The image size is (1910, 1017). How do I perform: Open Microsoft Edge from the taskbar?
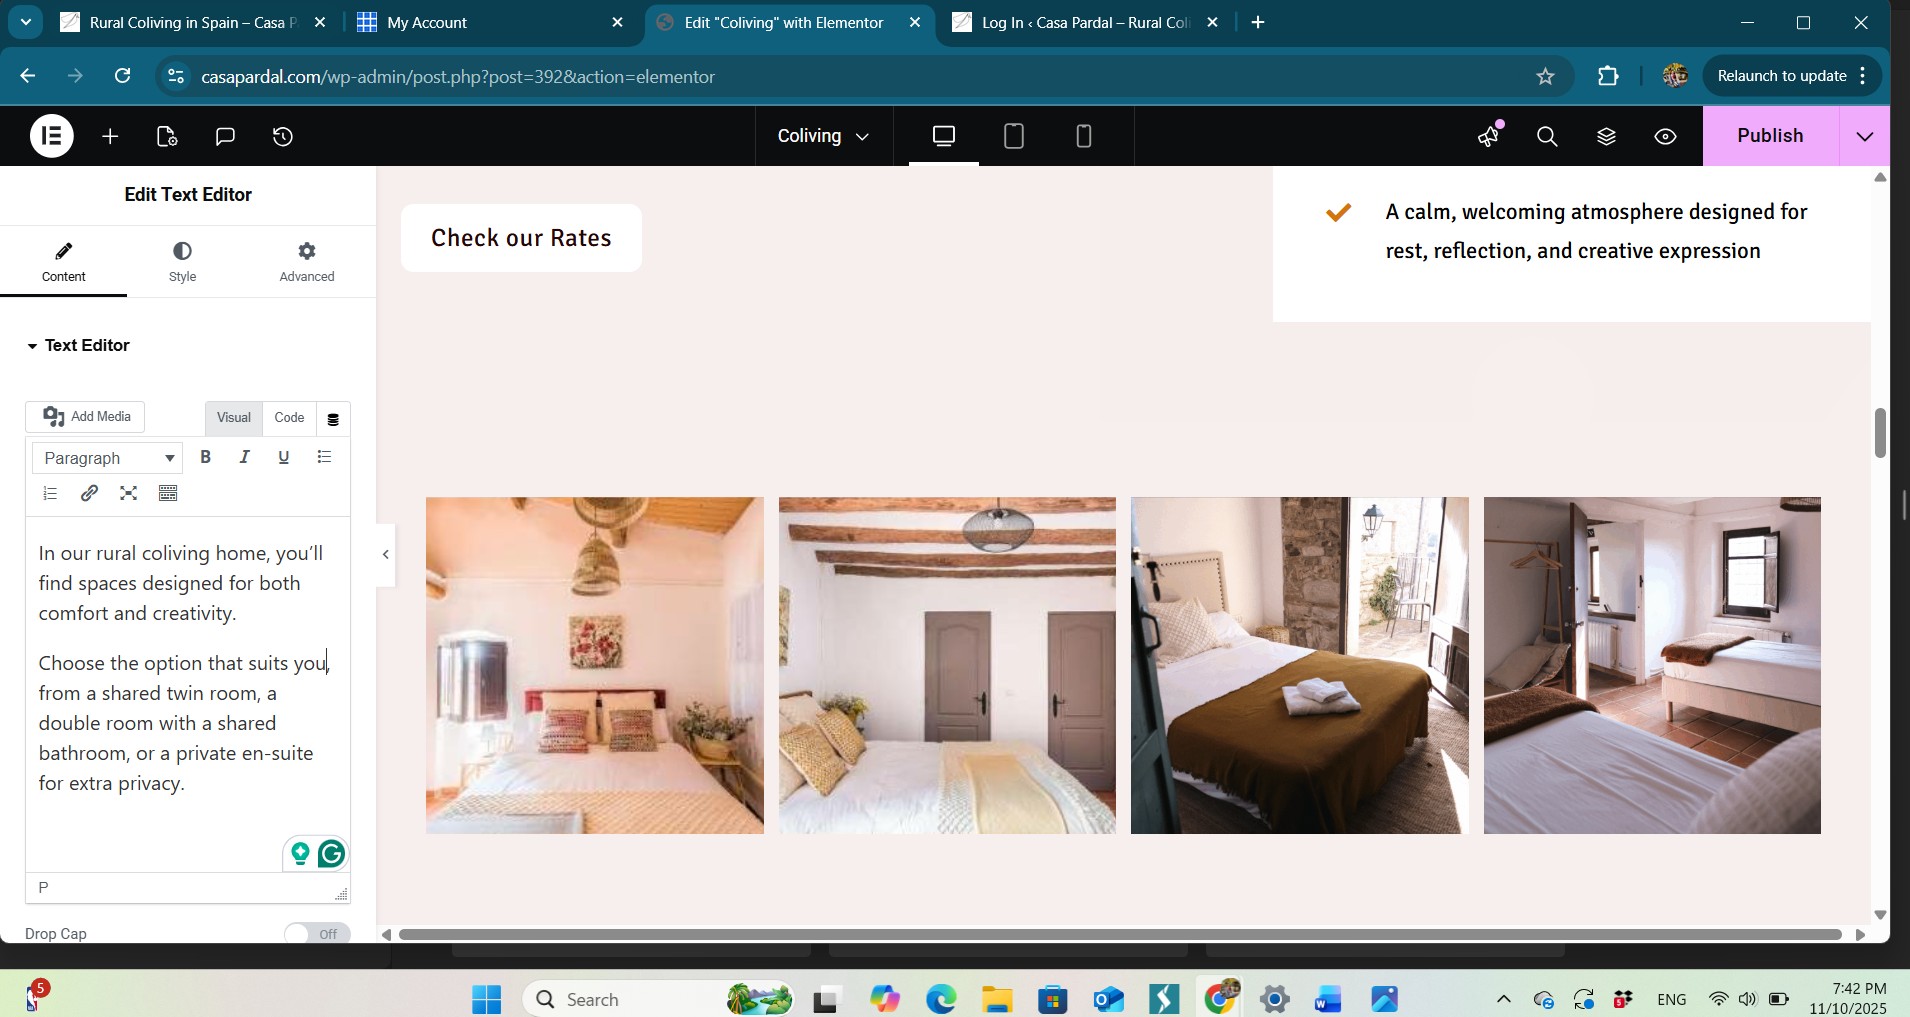[940, 999]
